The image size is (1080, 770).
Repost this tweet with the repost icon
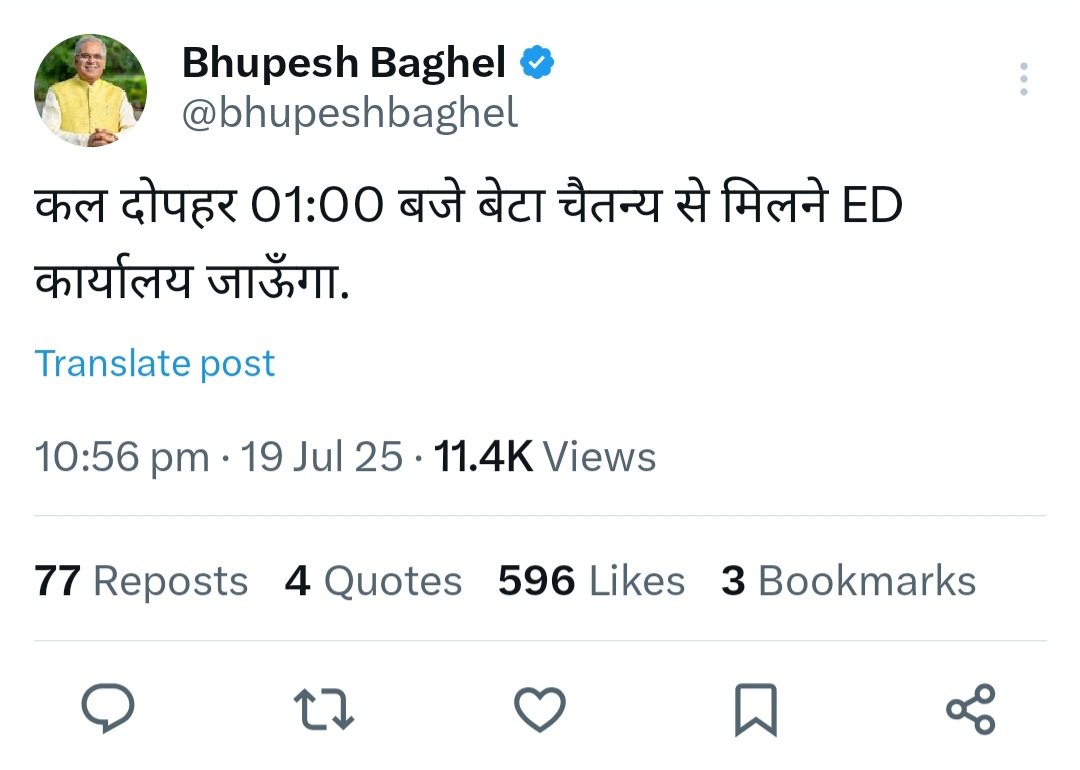tap(324, 709)
